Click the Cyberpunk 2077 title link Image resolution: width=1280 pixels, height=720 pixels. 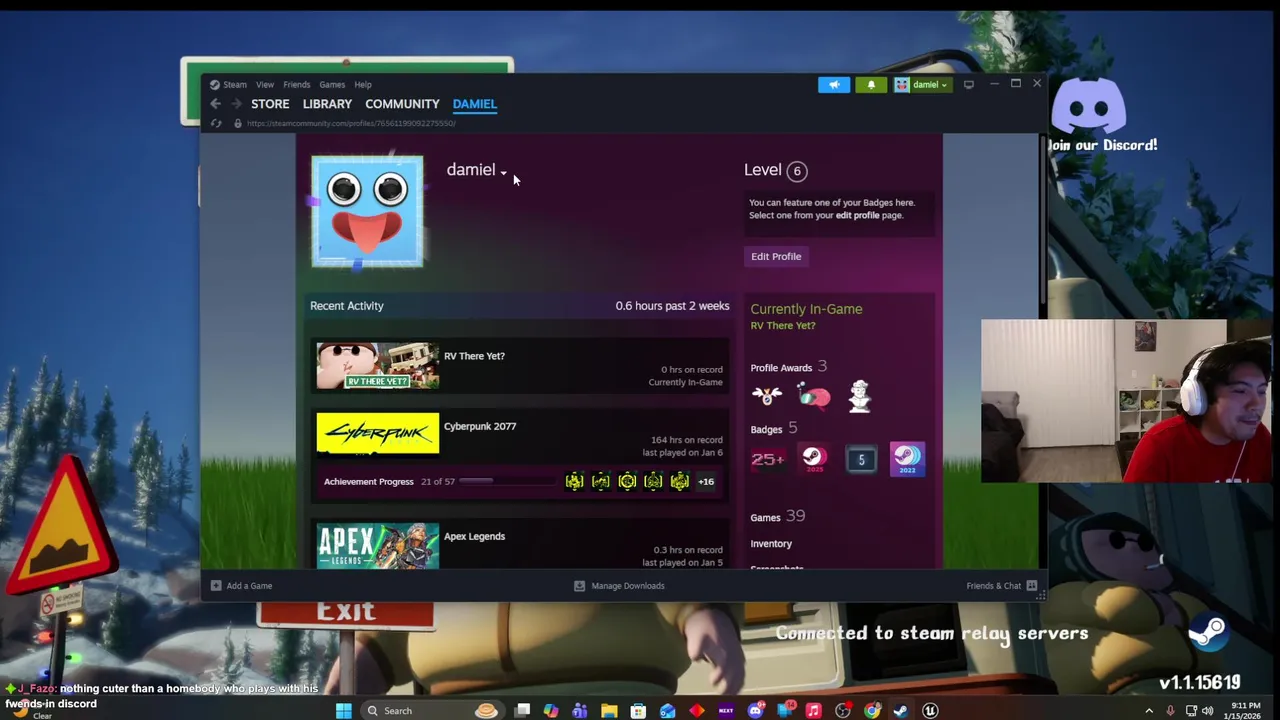click(480, 426)
